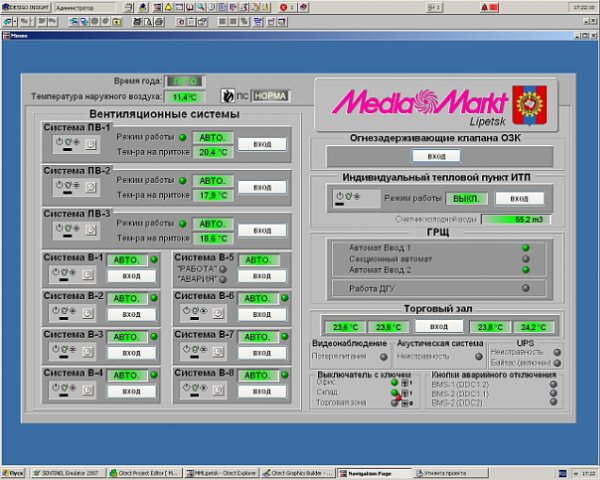The image size is (600, 480).
Task: Open the АВТО. mode selector for Система ПВ-1
Action: coord(211,137)
